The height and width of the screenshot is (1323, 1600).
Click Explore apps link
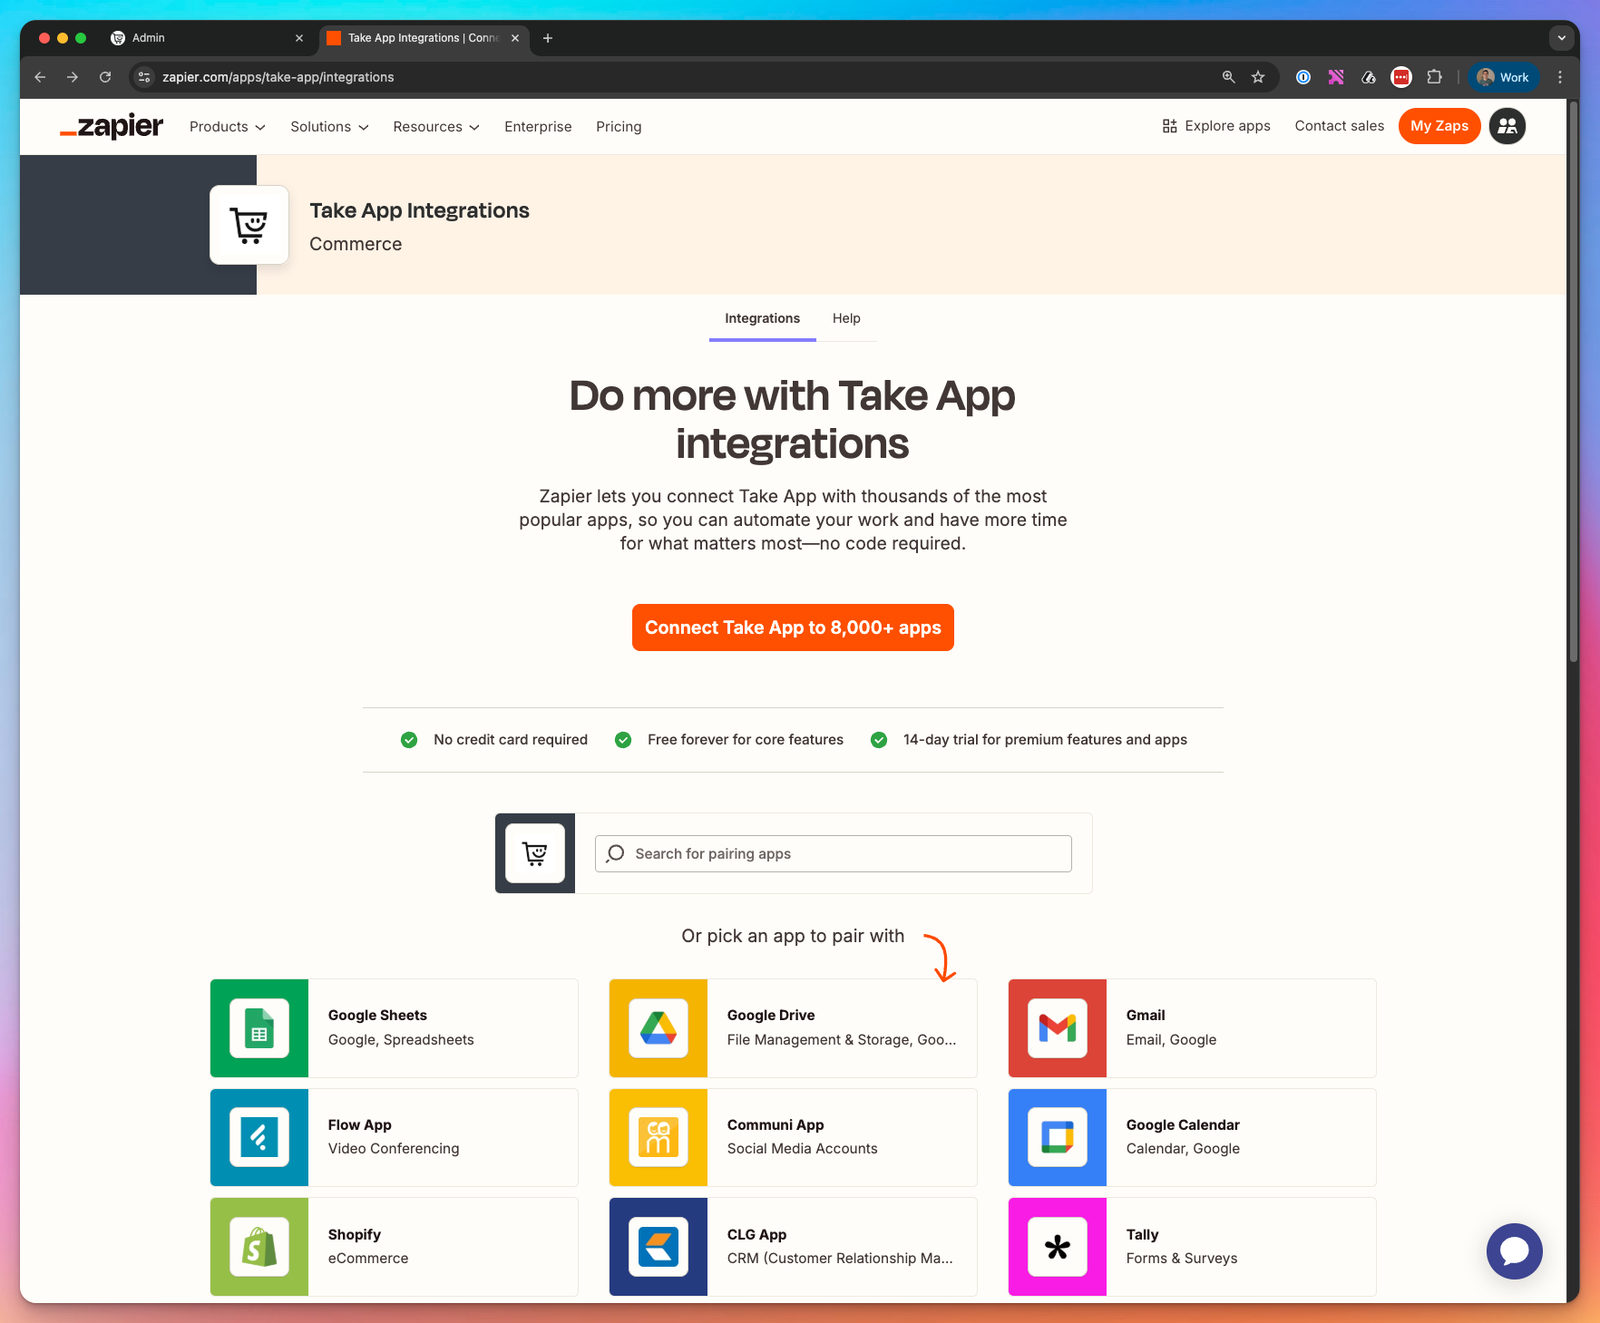pyautogui.click(x=1216, y=126)
